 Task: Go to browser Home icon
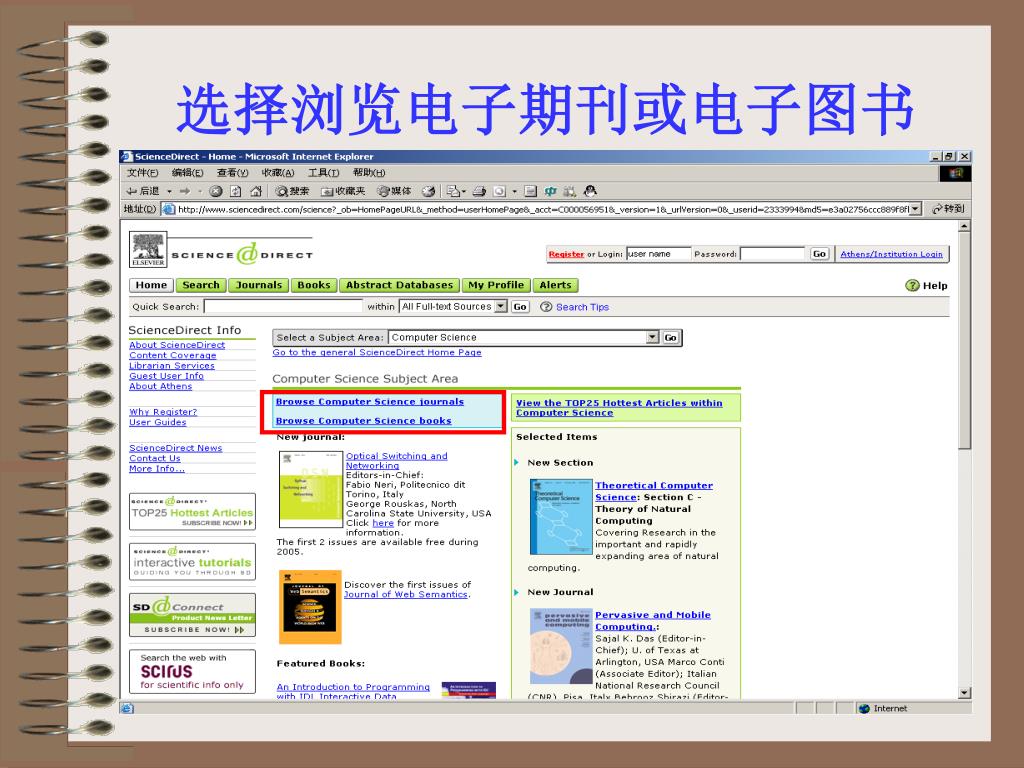[256, 191]
